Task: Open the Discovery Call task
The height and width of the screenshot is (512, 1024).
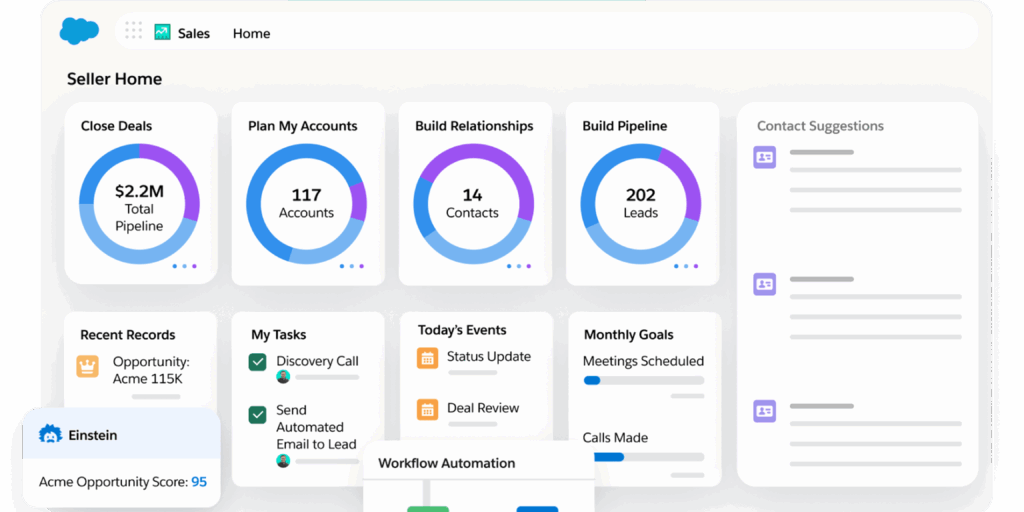Action: click(x=317, y=361)
